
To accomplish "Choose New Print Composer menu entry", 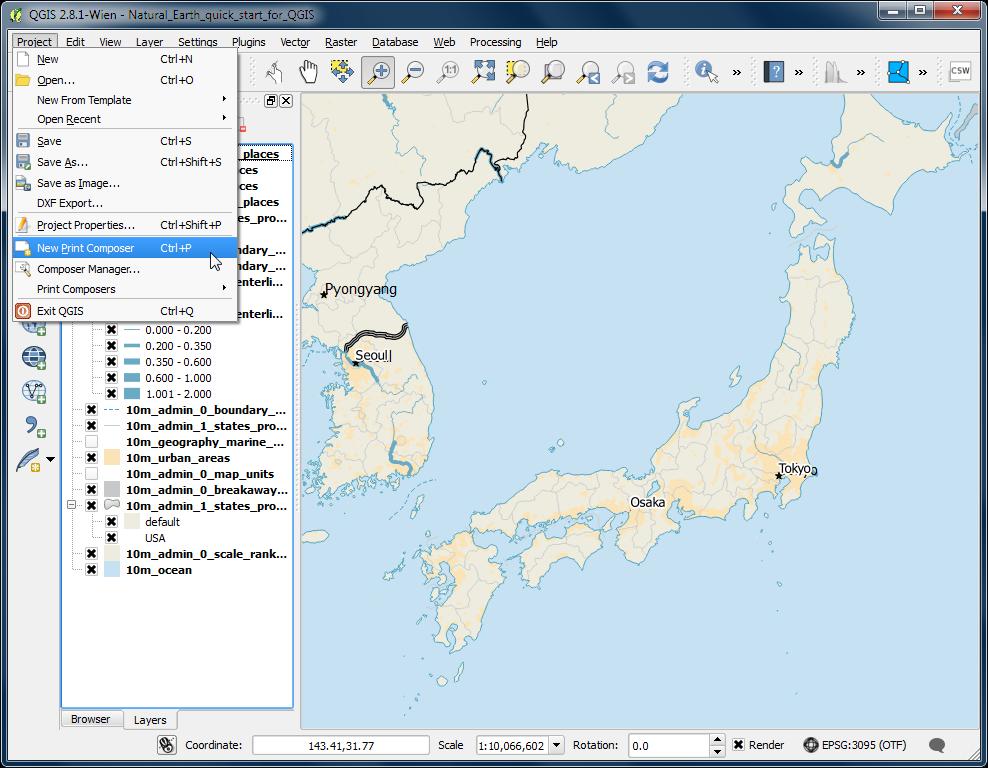I will pyautogui.click(x=125, y=248).
